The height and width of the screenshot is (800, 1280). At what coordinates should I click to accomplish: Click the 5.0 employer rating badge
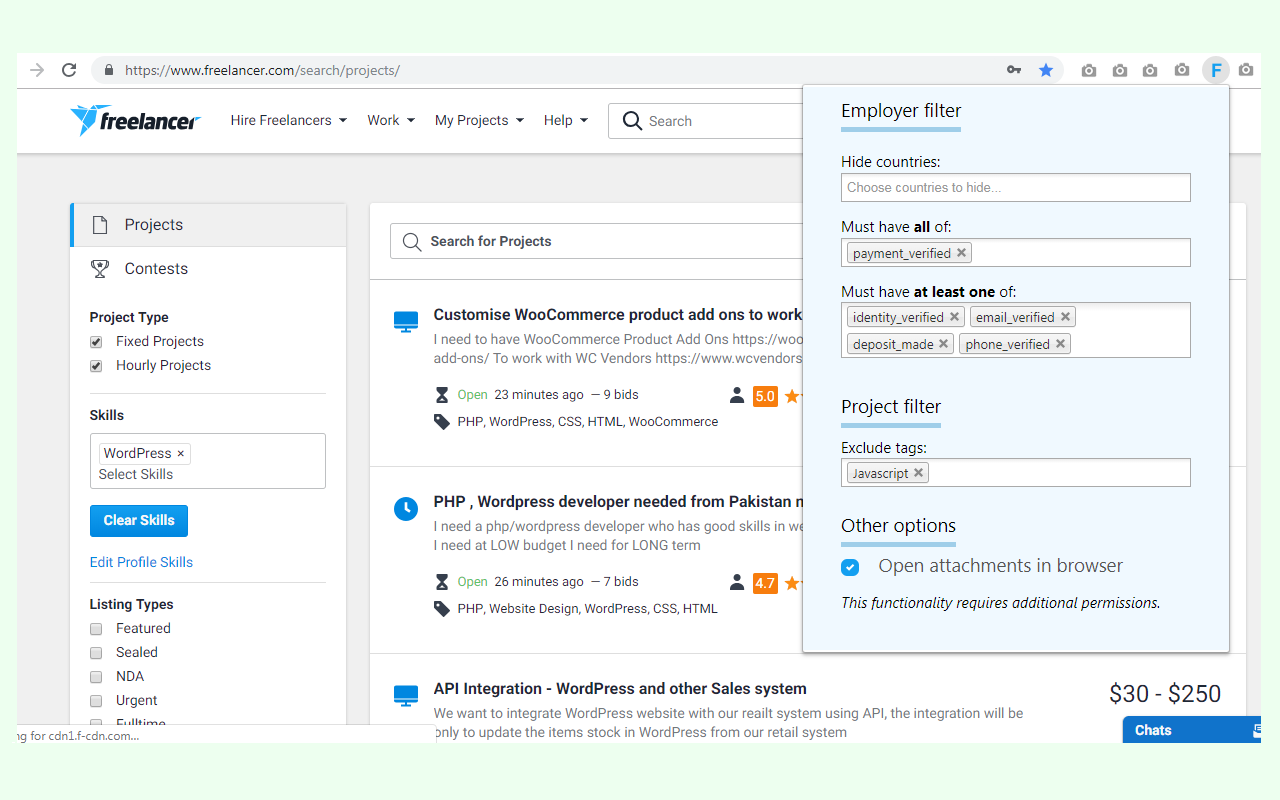pyautogui.click(x=765, y=396)
